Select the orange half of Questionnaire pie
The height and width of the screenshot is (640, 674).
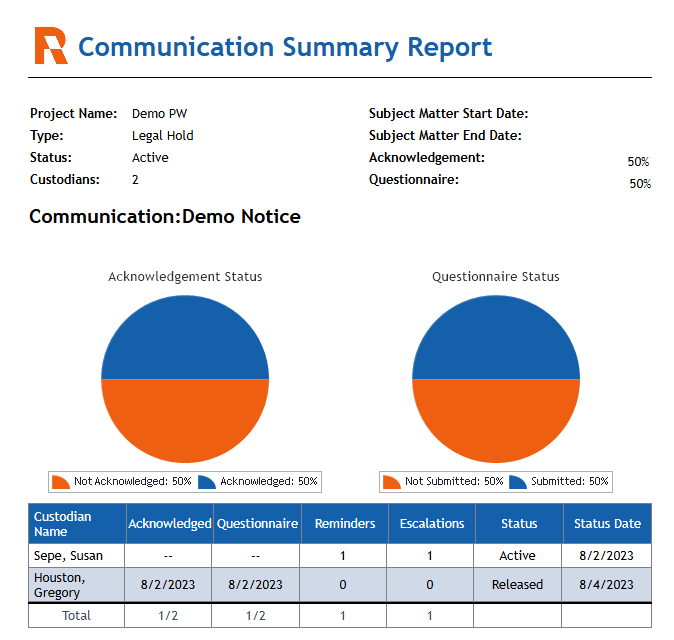coord(496,419)
